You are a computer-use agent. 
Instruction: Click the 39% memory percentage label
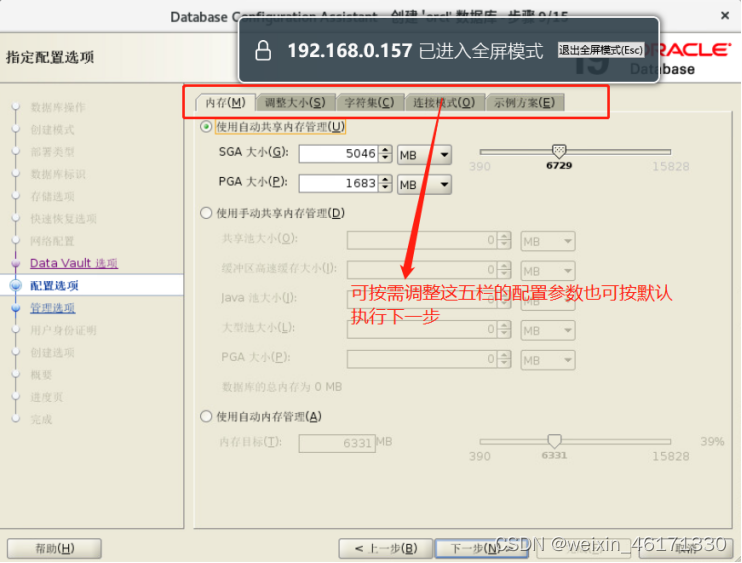pyautogui.click(x=712, y=441)
